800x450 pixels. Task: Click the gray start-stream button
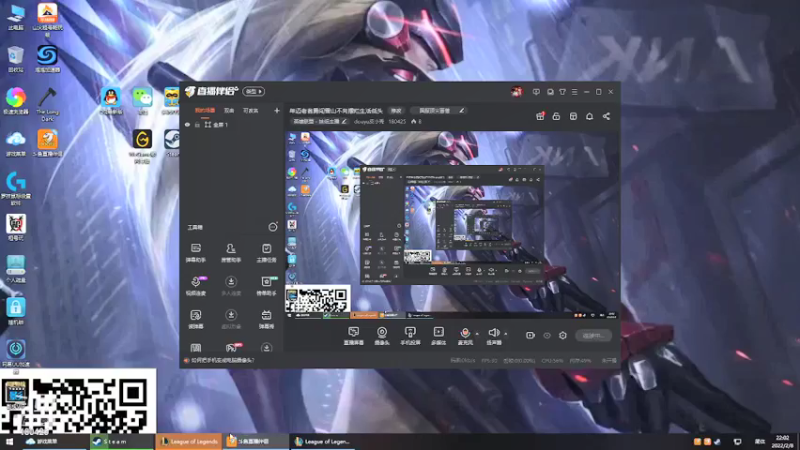[593, 335]
